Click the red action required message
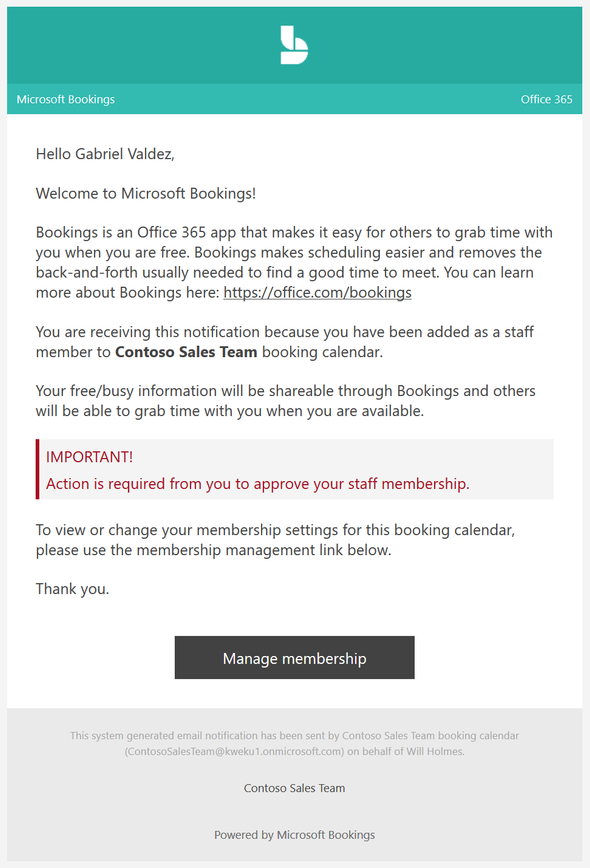This screenshot has height=868, width=590. (x=257, y=484)
